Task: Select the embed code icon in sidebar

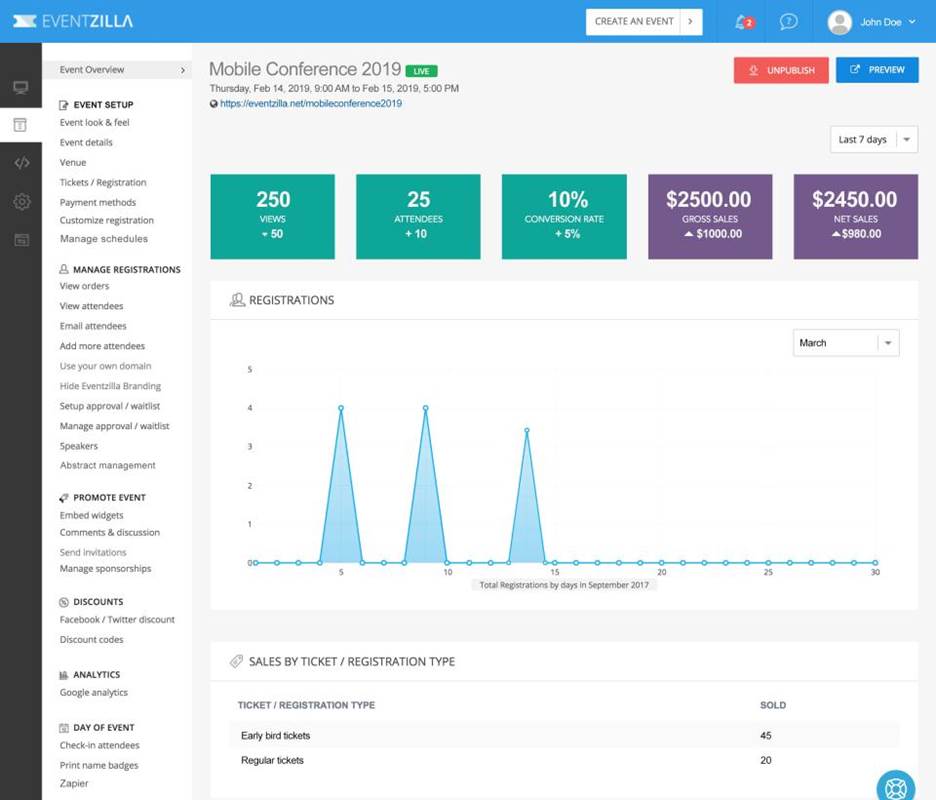Action: pyautogui.click(x=21, y=162)
